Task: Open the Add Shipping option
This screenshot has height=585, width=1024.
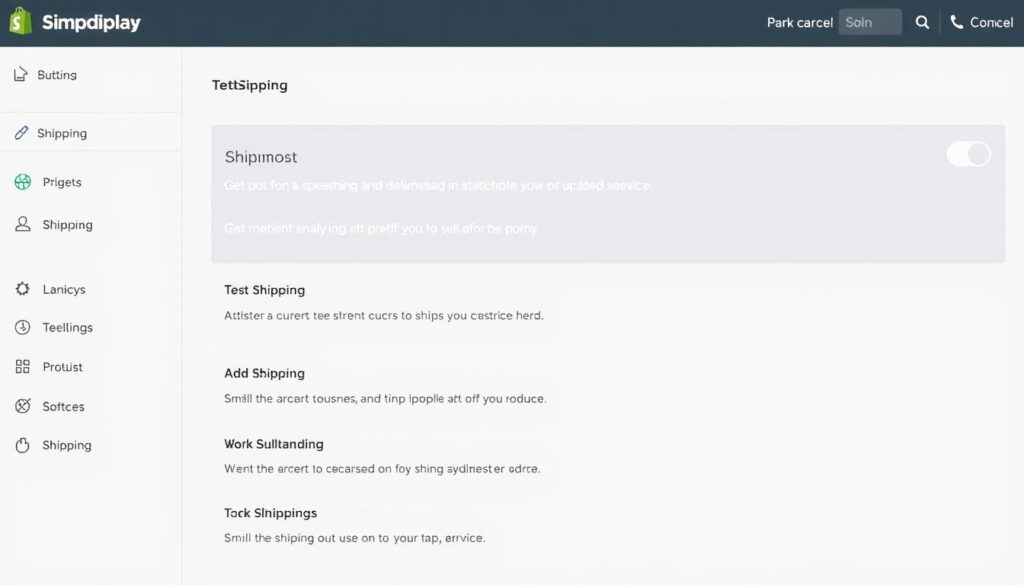Action: (264, 373)
